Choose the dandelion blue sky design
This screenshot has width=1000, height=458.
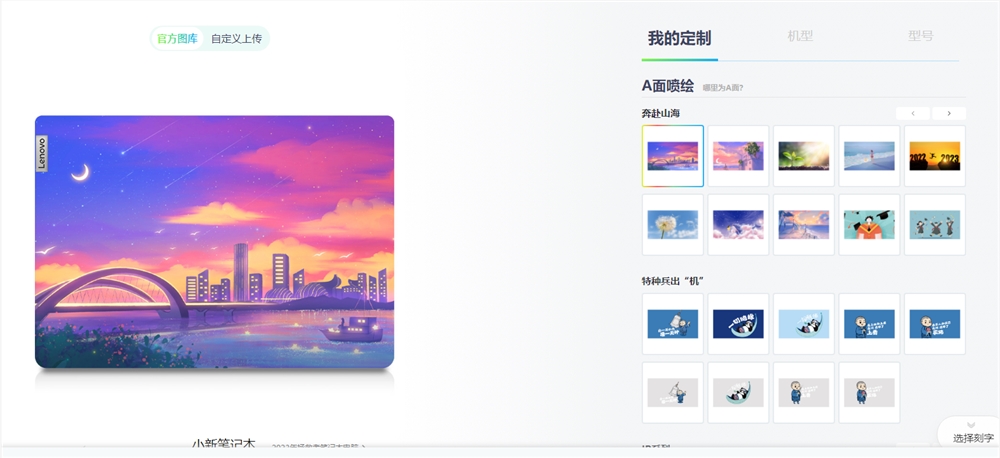pyautogui.click(x=673, y=225)
